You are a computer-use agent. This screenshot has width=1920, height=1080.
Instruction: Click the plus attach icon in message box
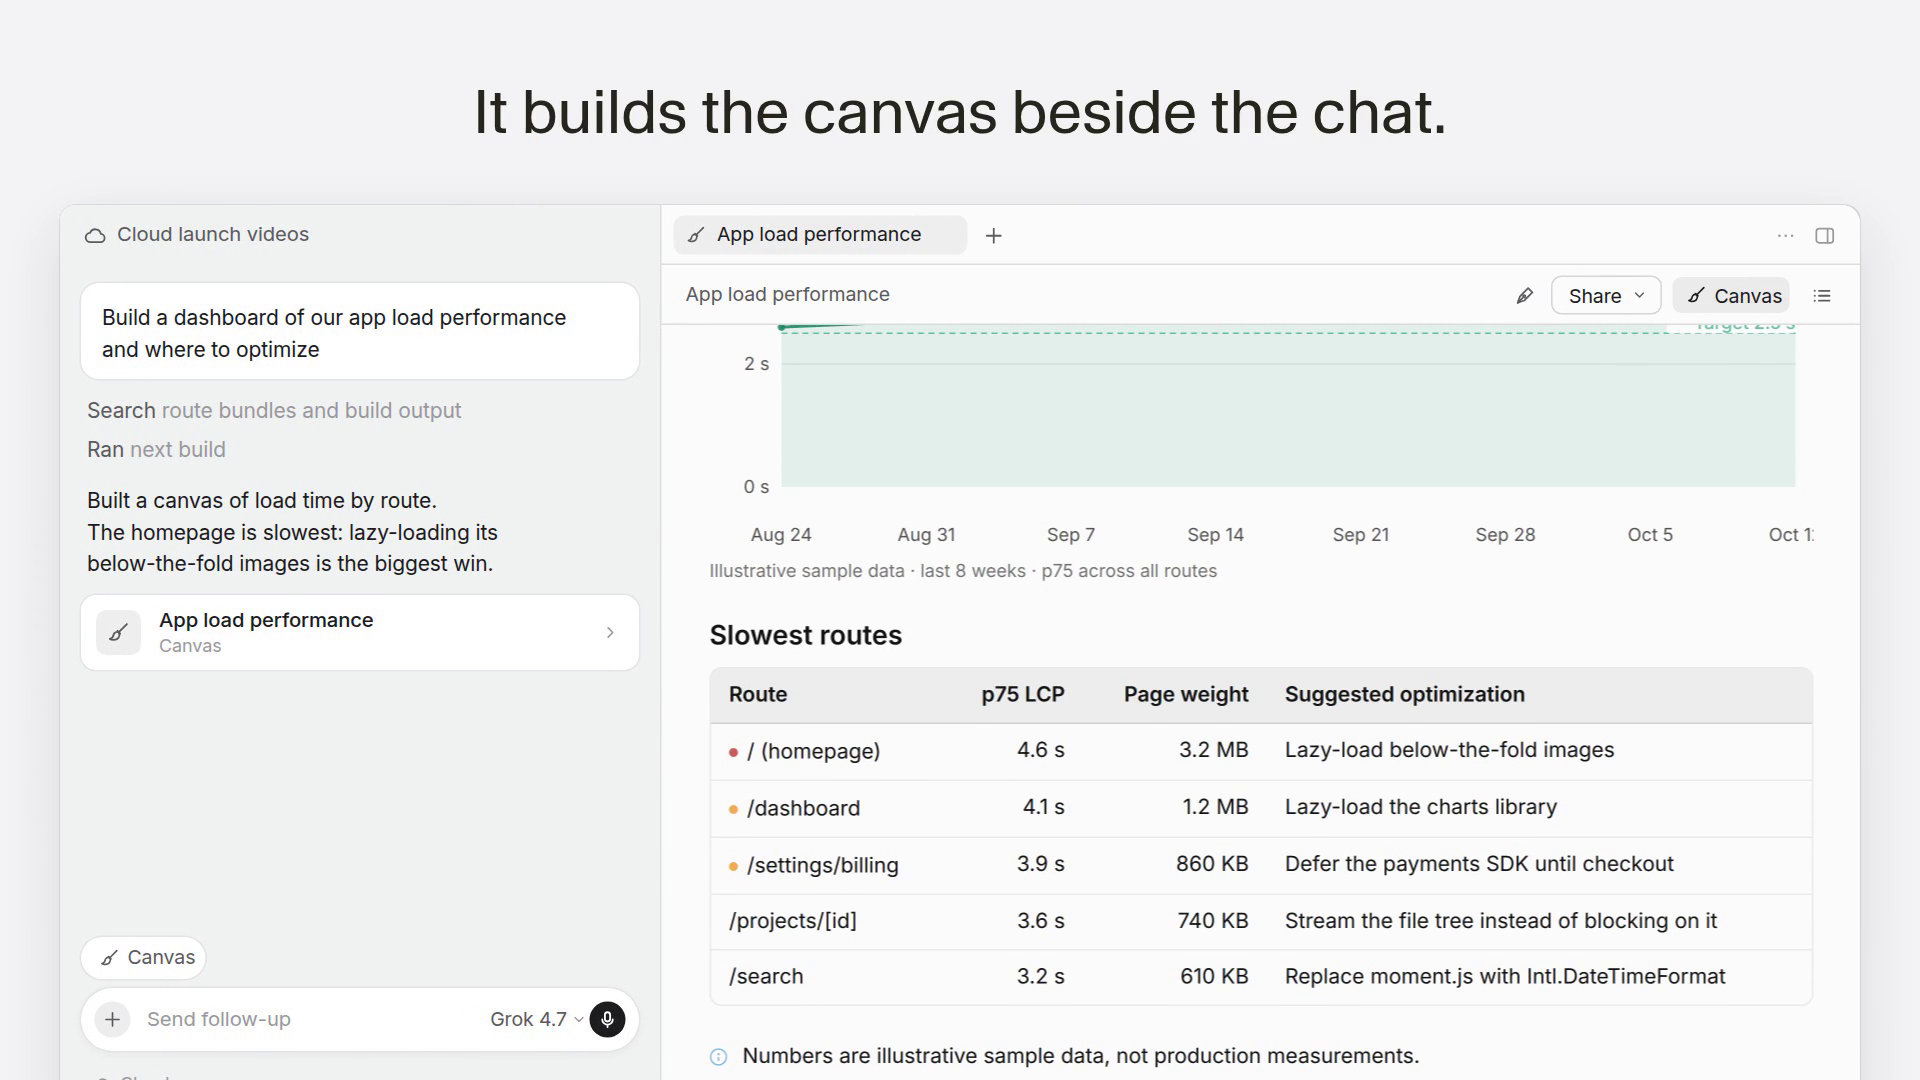pos(113,1019)
